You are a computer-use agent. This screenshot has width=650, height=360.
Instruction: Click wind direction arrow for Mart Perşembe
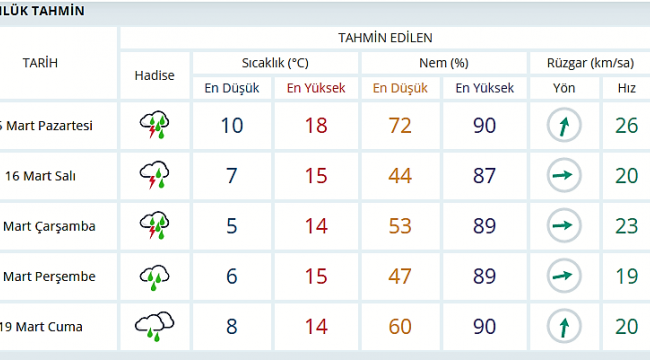[564, 276]
